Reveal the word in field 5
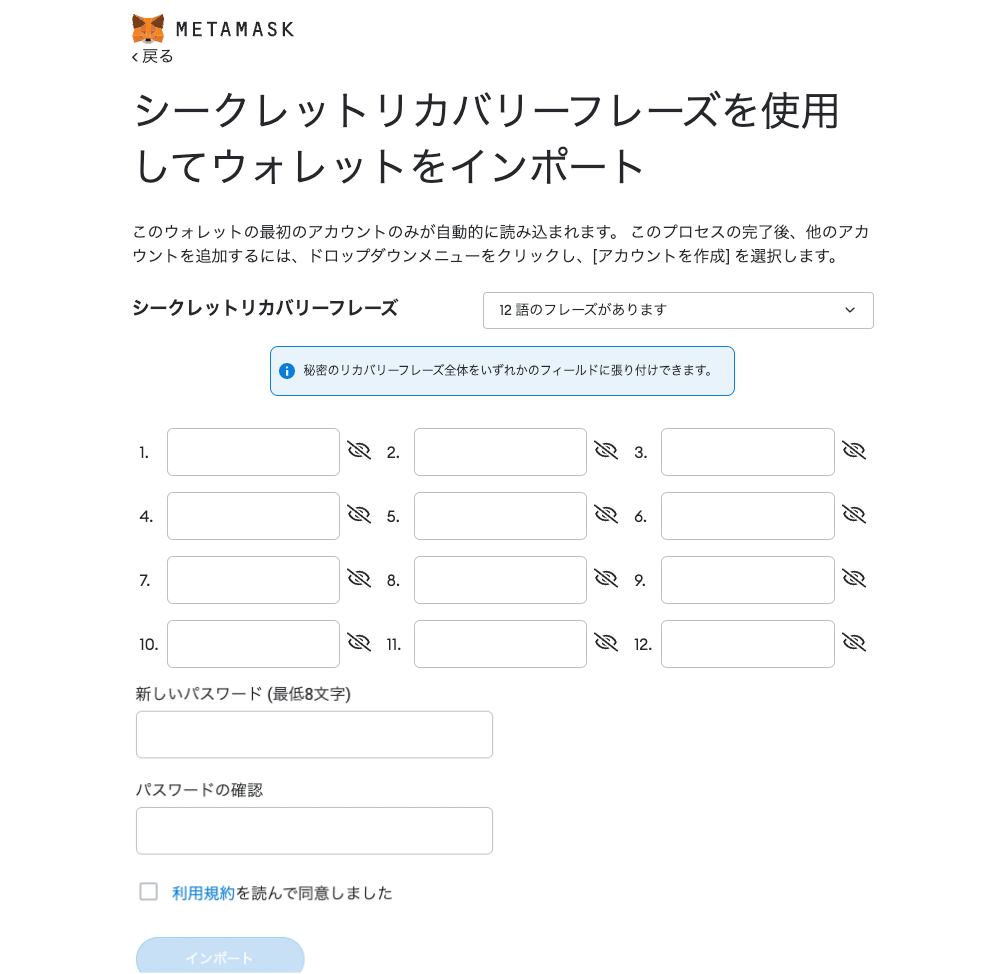This screenshot has height=974, width=1008. tap(606, 514)
